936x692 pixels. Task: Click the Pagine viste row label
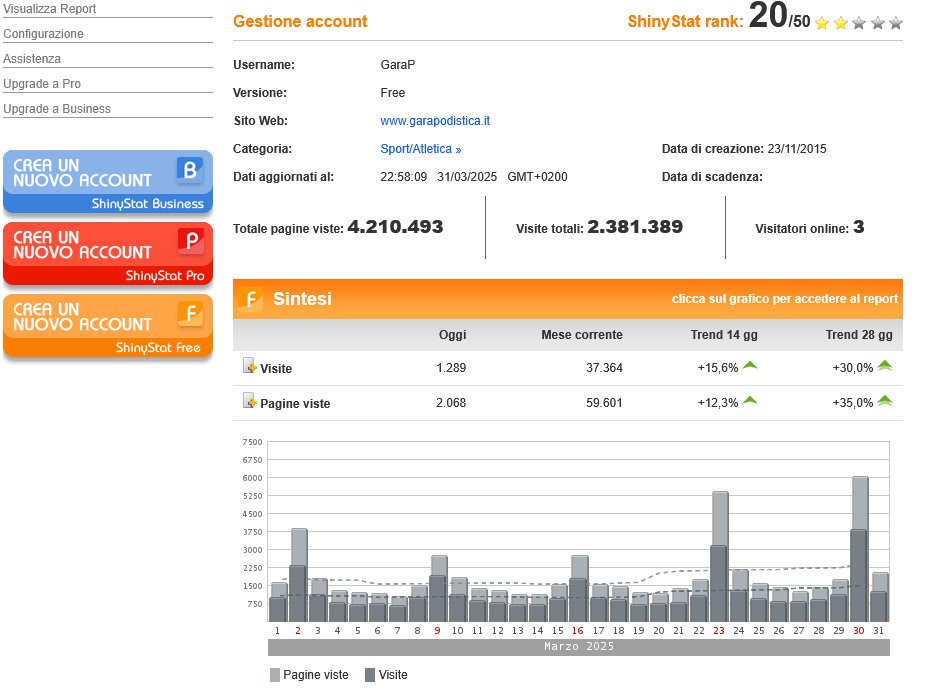tap(295, 404)
